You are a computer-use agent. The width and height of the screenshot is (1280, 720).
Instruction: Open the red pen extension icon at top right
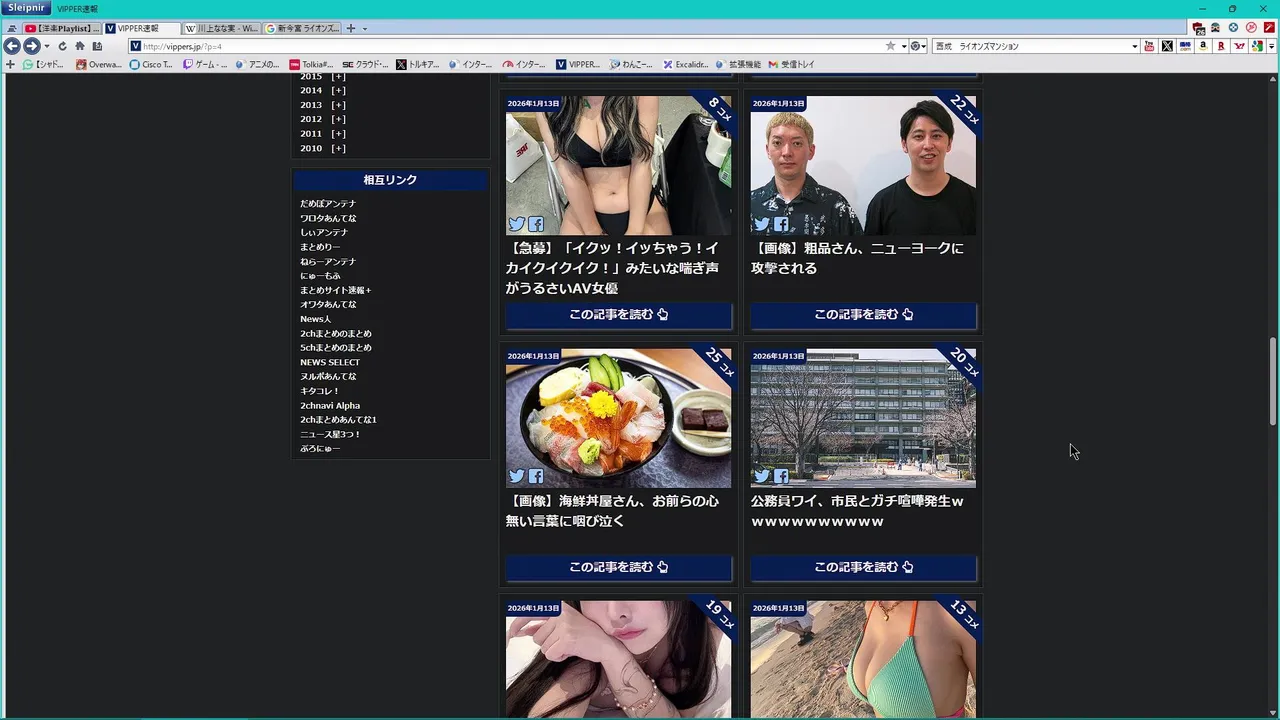[1269, 27]
